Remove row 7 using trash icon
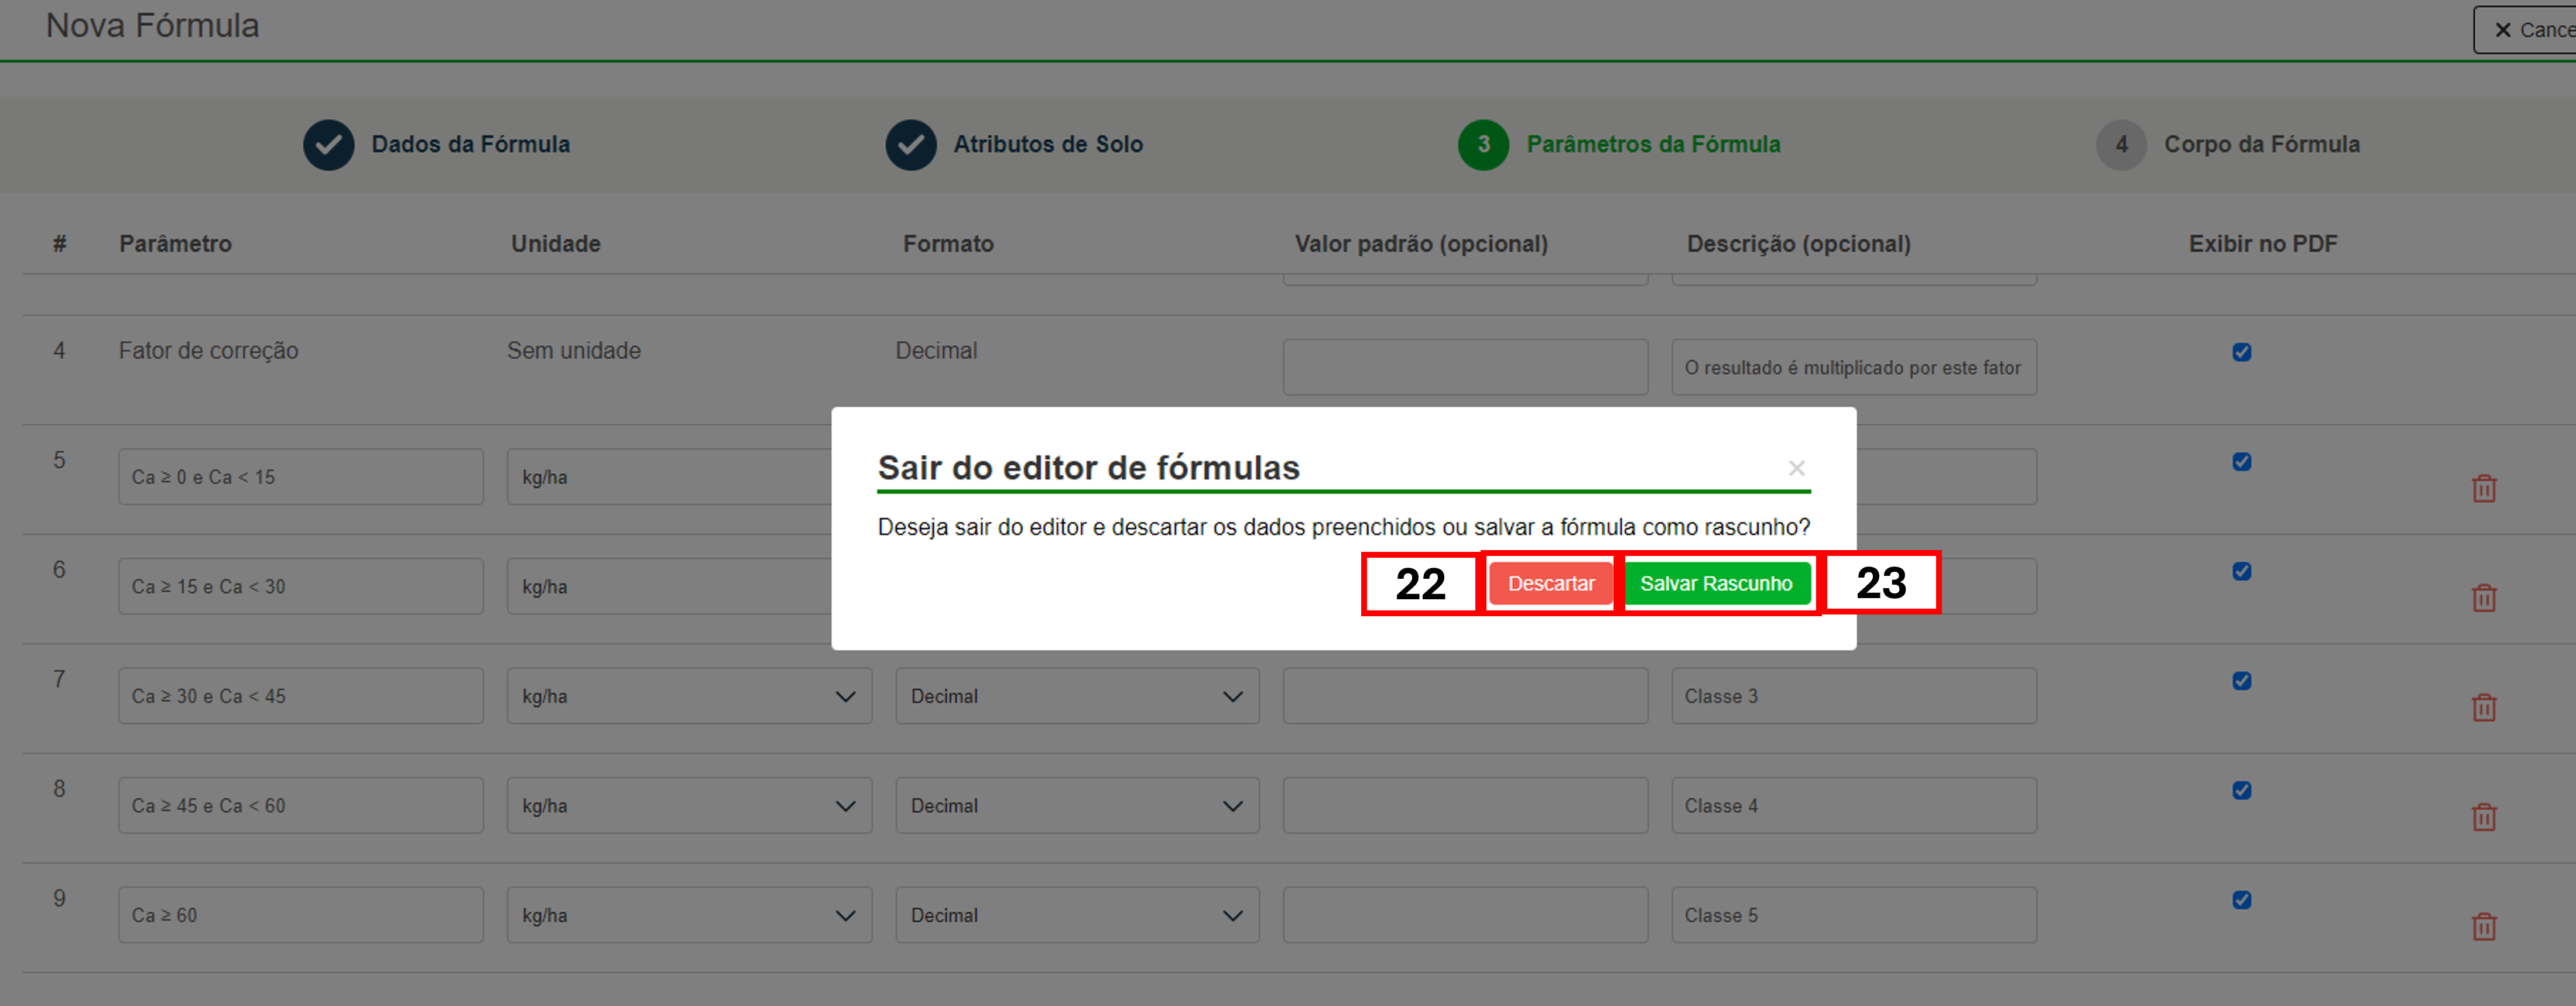Image resolution: width=2576 pixels, height=1006 pixels. tap(2484, 708)
